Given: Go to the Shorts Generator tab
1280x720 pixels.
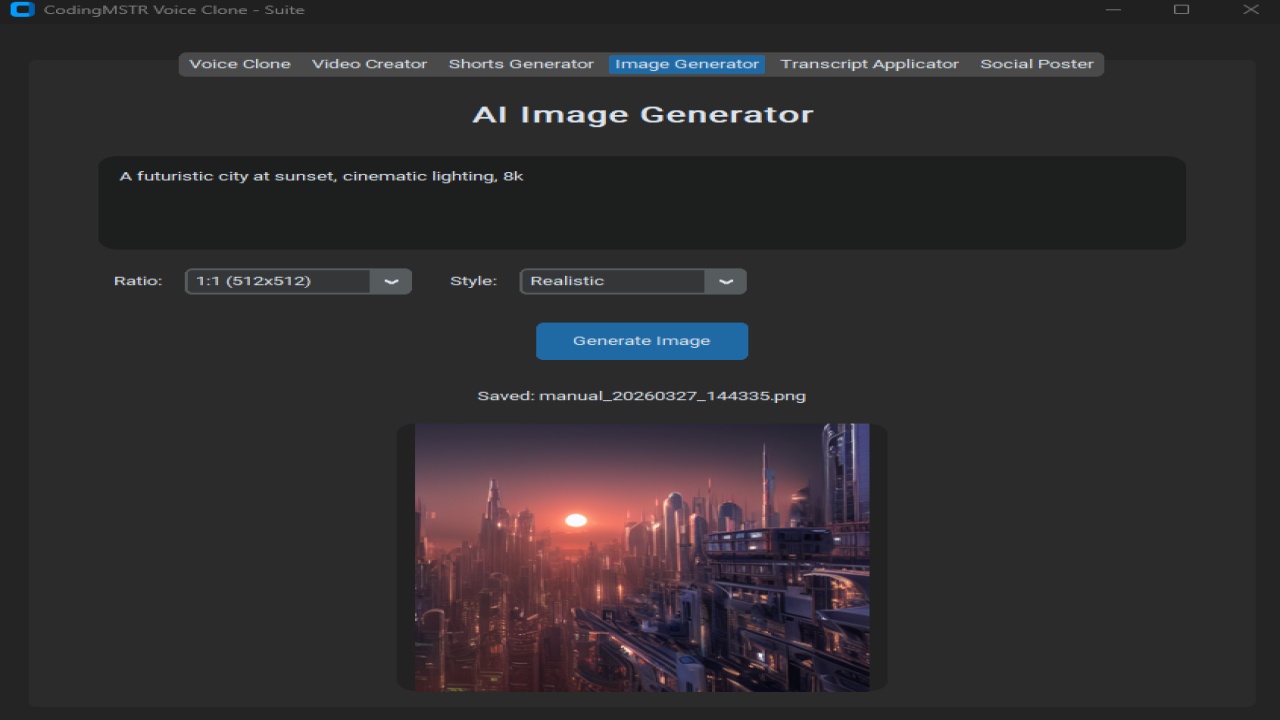Looking at the screenshot, I should 521,64.
